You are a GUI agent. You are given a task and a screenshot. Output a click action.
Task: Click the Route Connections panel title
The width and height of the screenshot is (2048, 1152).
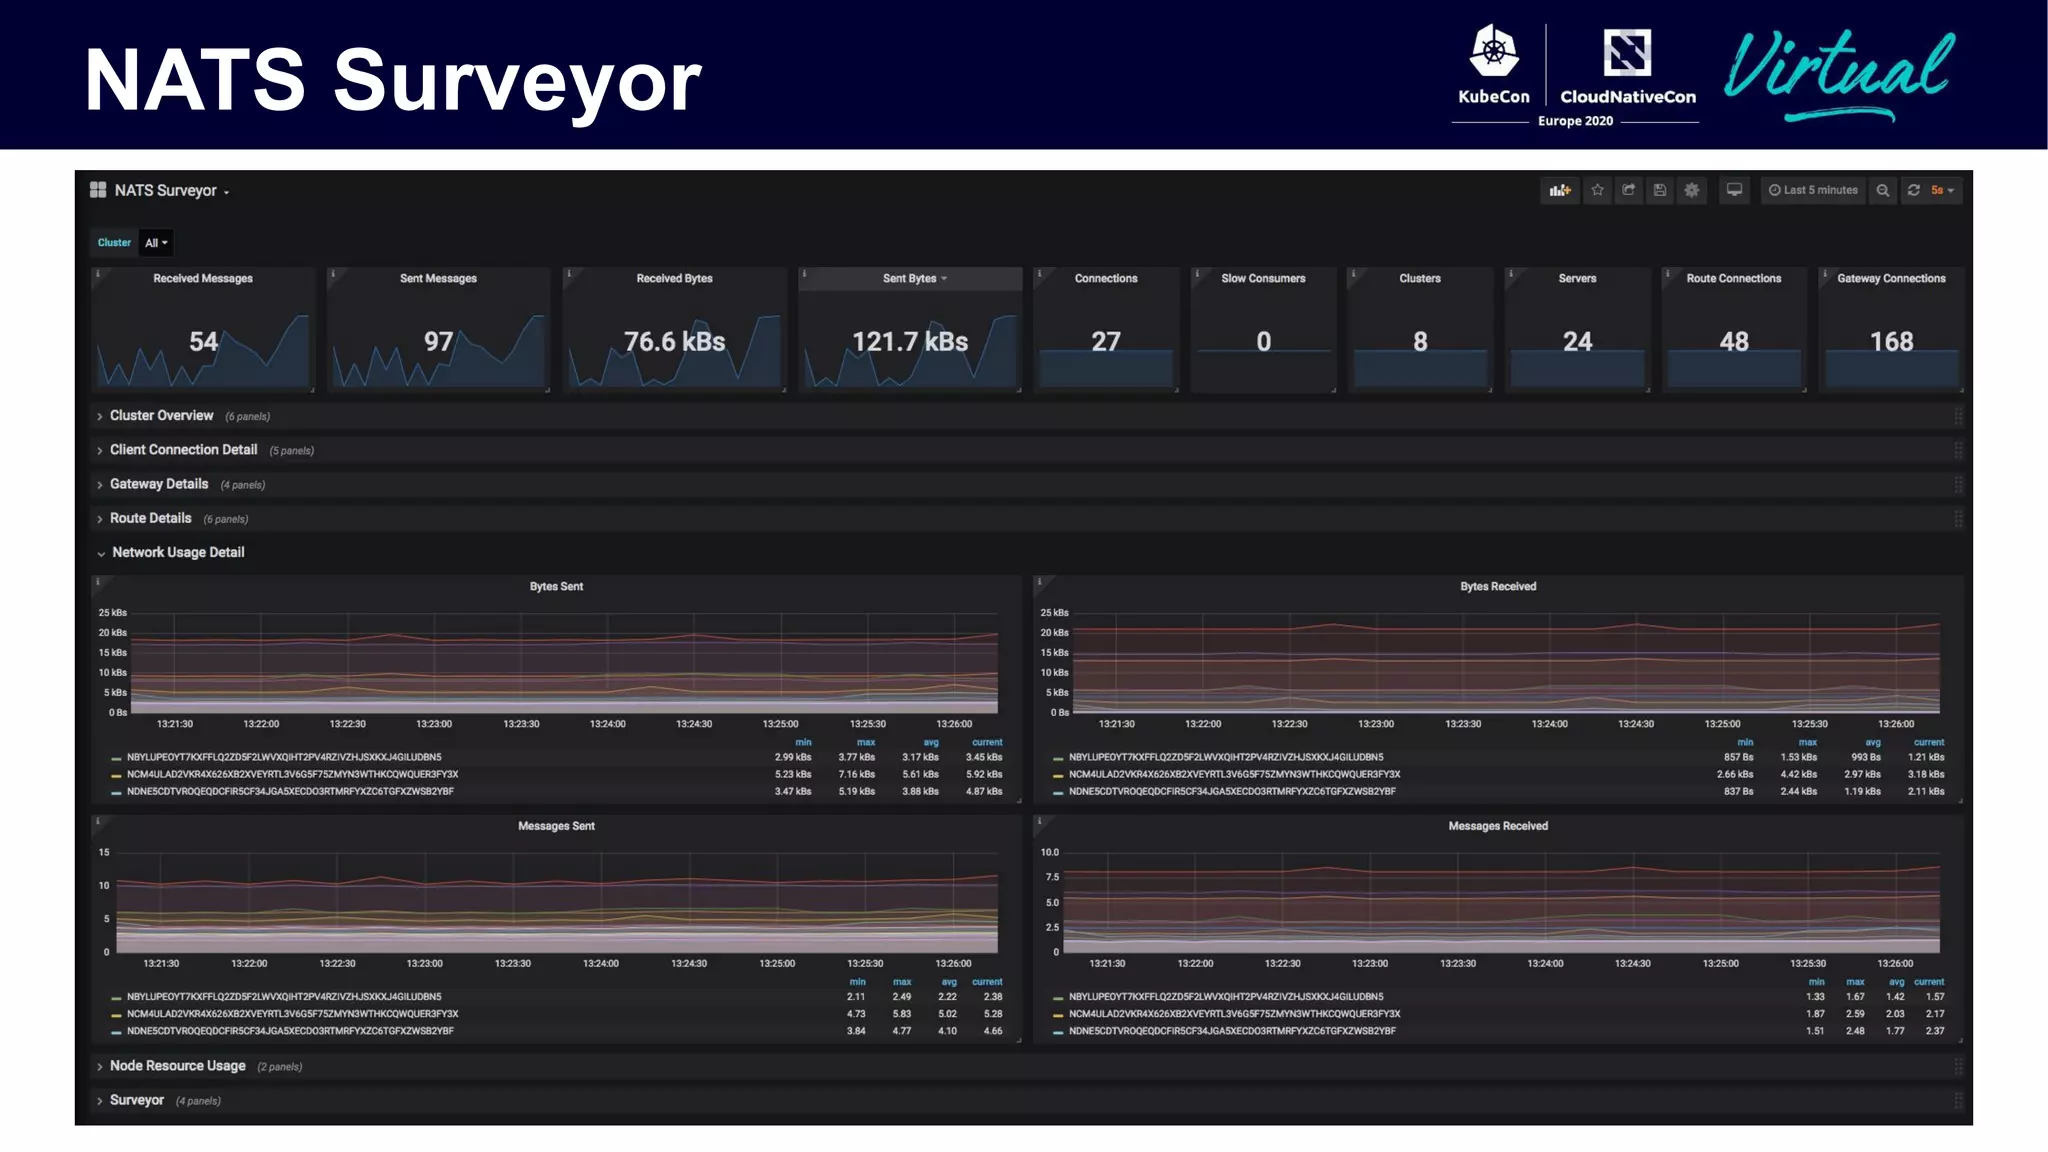1734,278
